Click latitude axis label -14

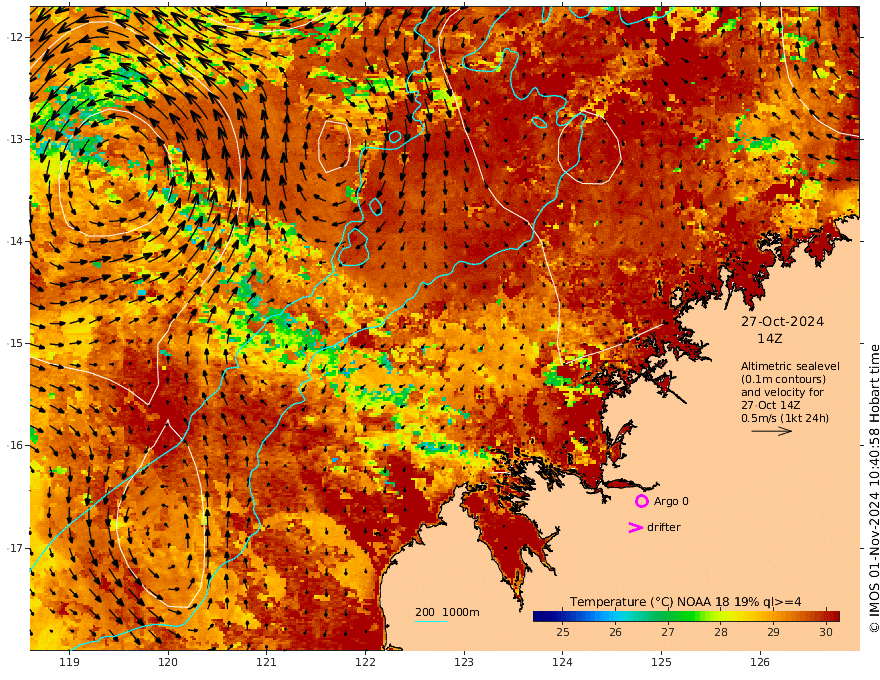coord(16,241)
